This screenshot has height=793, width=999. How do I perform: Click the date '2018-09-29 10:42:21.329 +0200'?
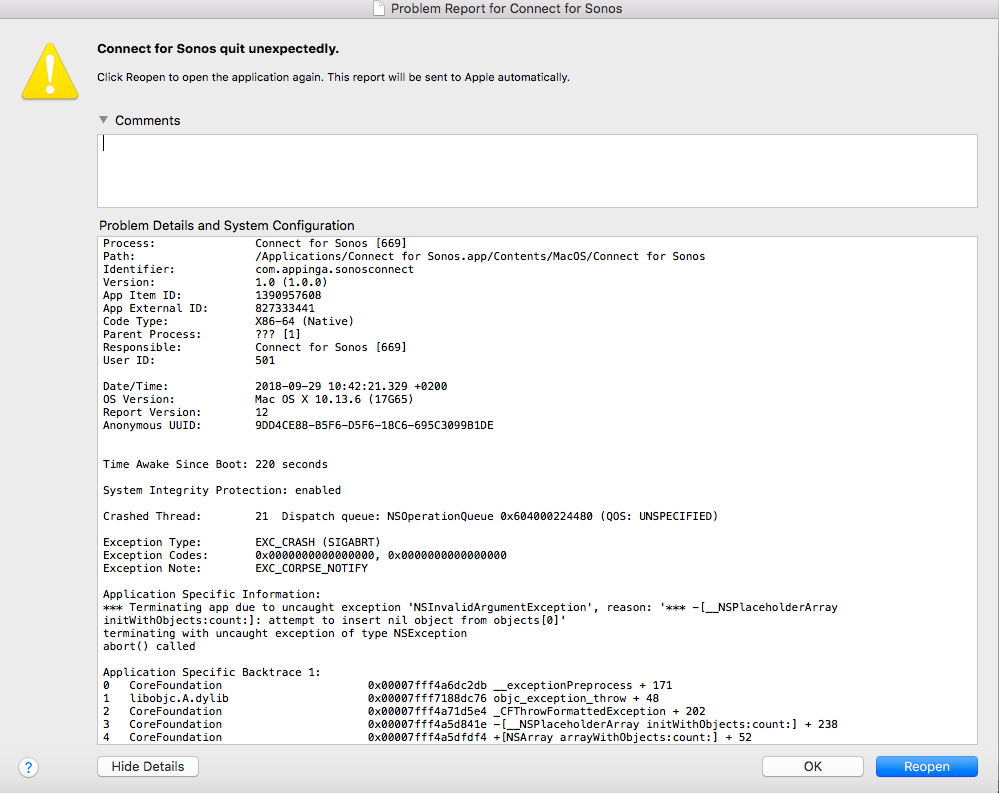(351, 386)
